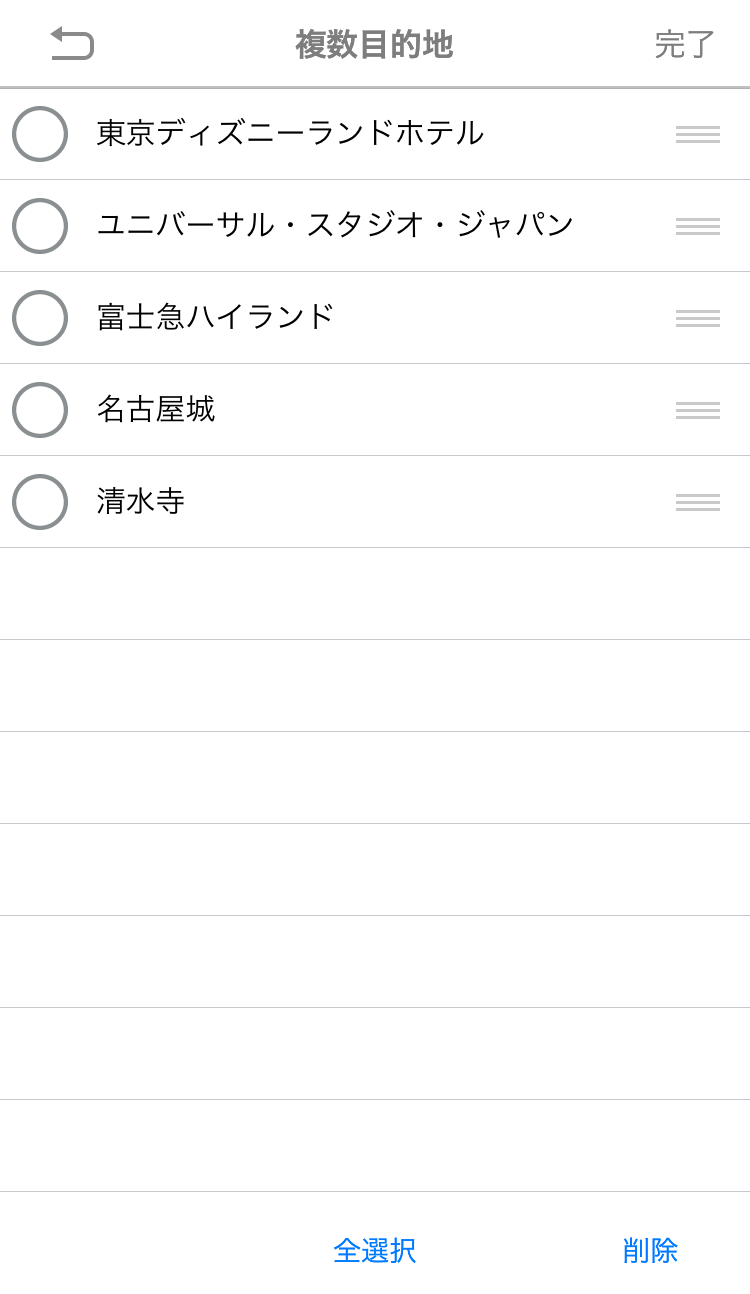Click the 名古屋城 list item text
Screen dimensions: 750x1294
point(156,409)
